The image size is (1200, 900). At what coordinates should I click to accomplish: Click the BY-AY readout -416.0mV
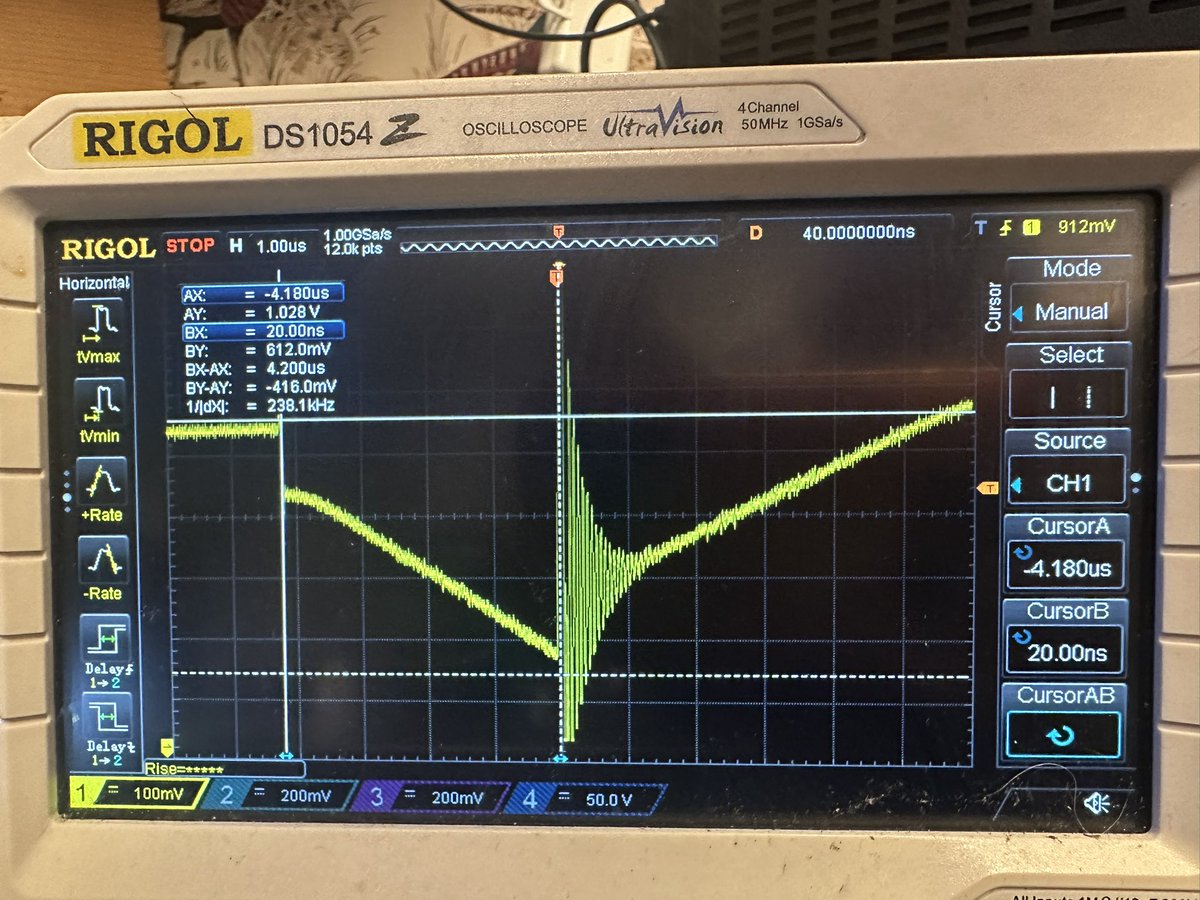point(259,387)
